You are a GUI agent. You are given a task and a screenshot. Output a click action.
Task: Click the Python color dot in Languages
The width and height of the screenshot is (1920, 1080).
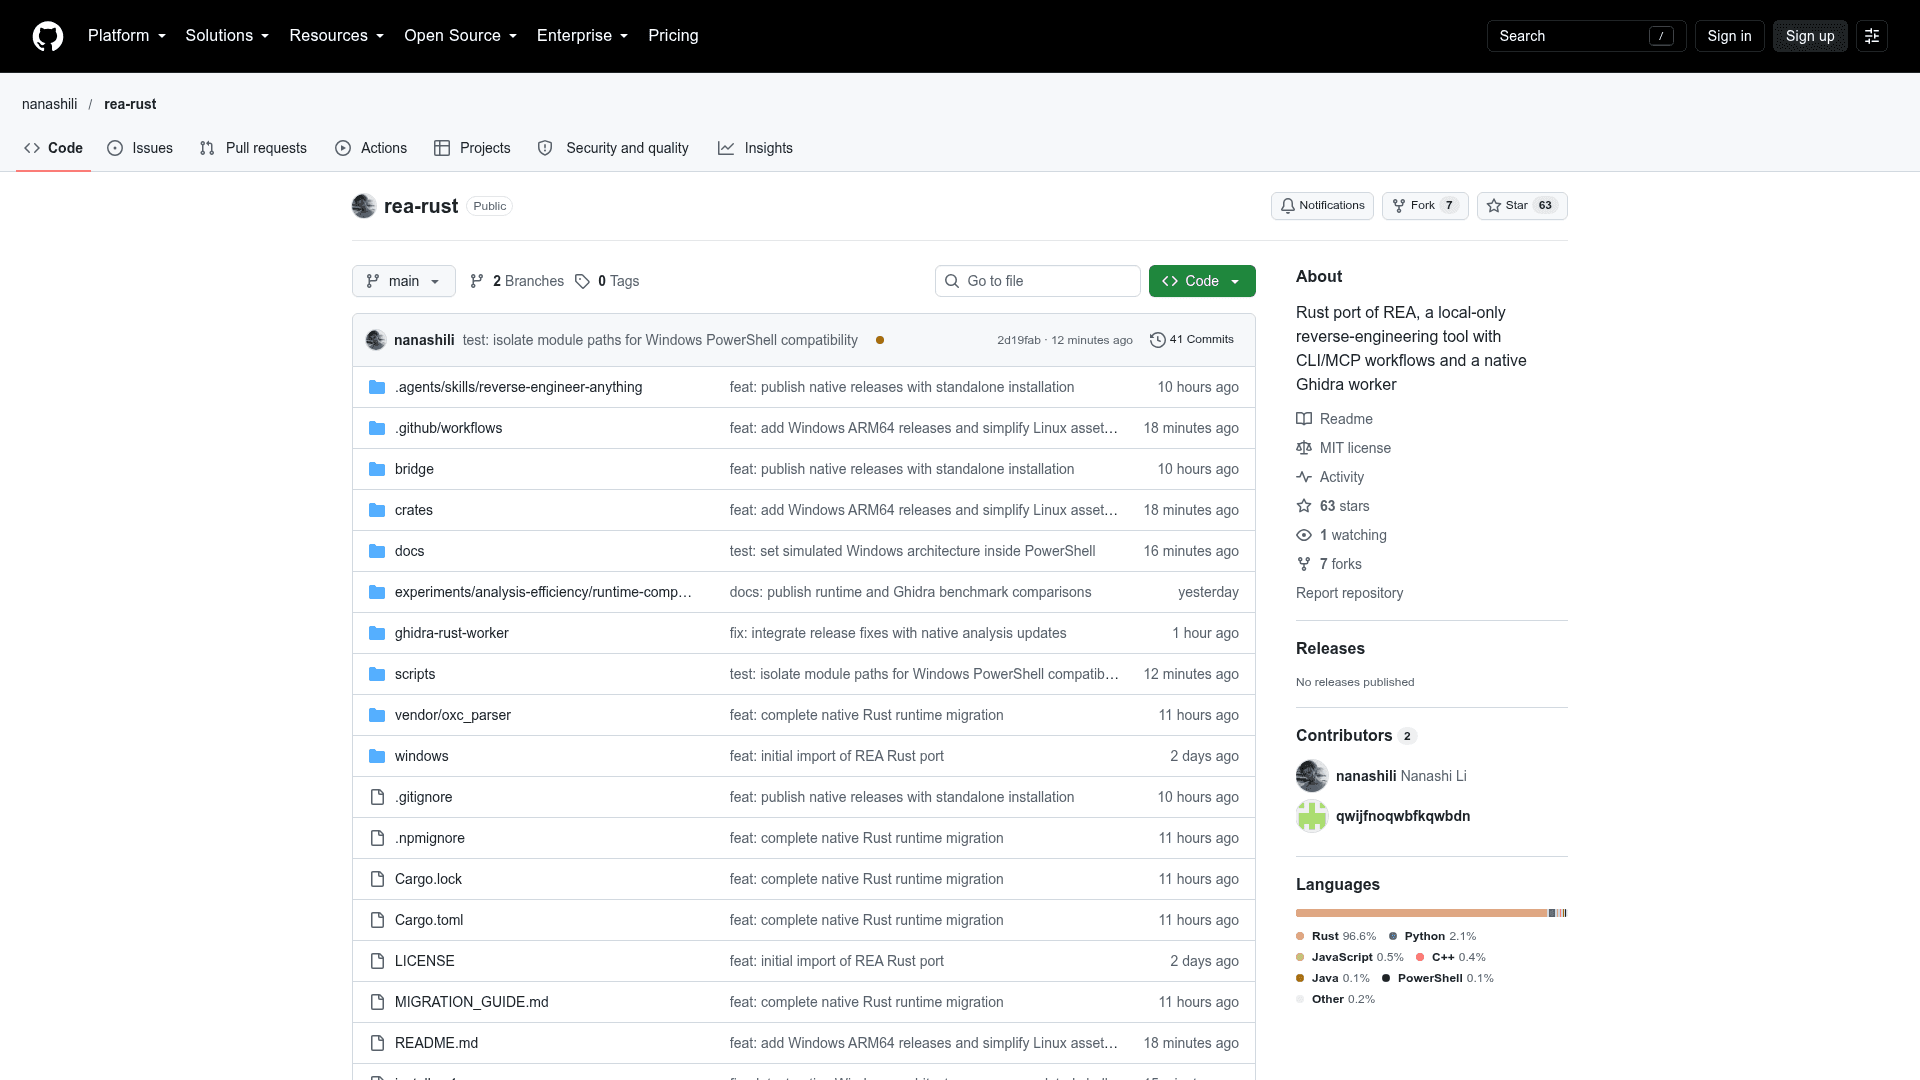pos(1393,937)
